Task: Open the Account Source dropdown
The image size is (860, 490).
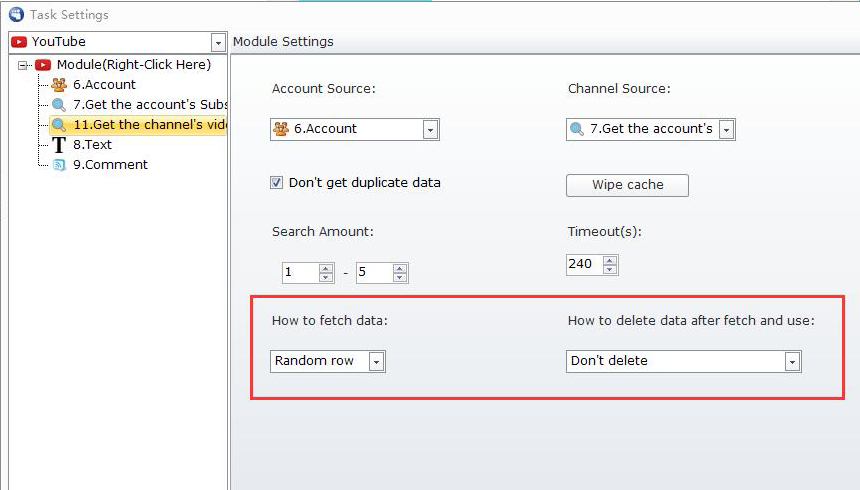Action: 429,129
